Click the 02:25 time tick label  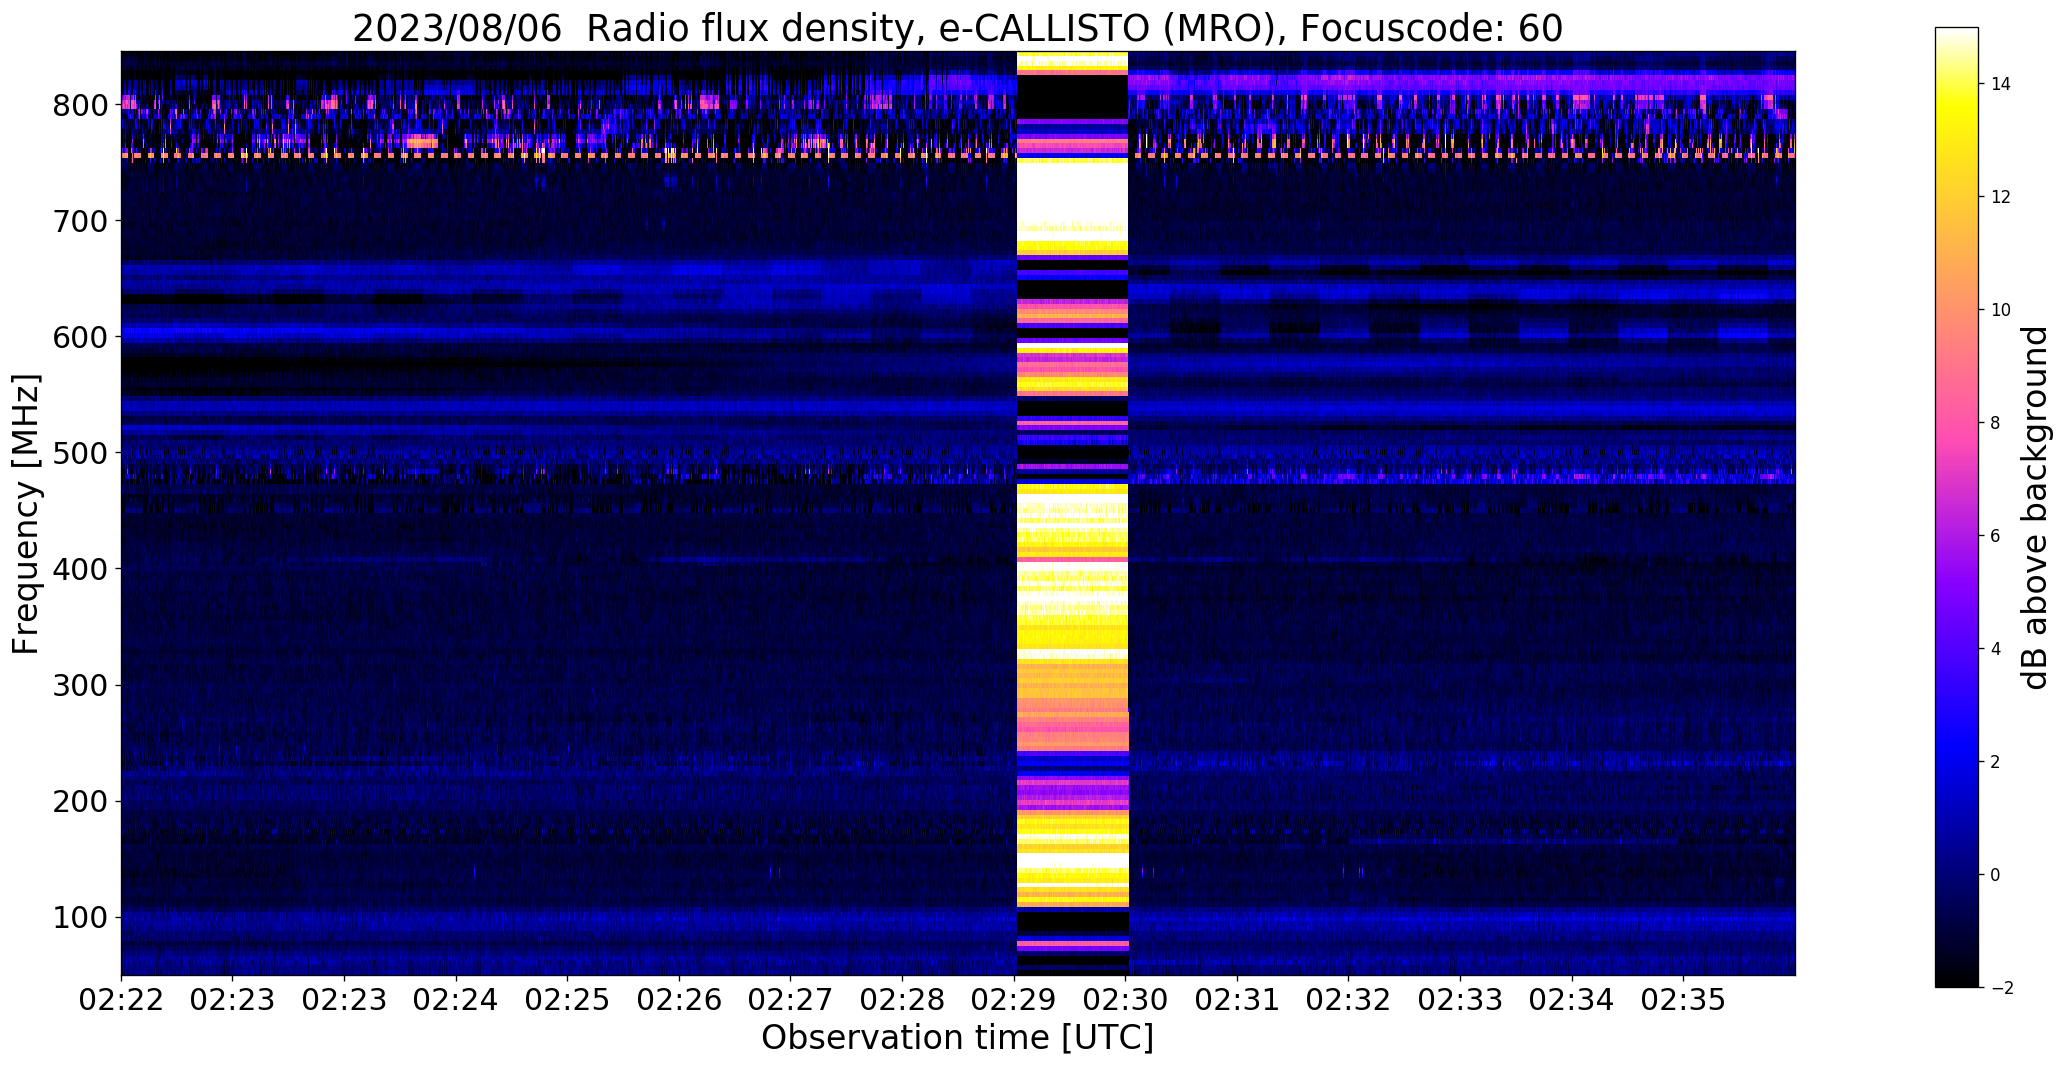(568, 1000)
